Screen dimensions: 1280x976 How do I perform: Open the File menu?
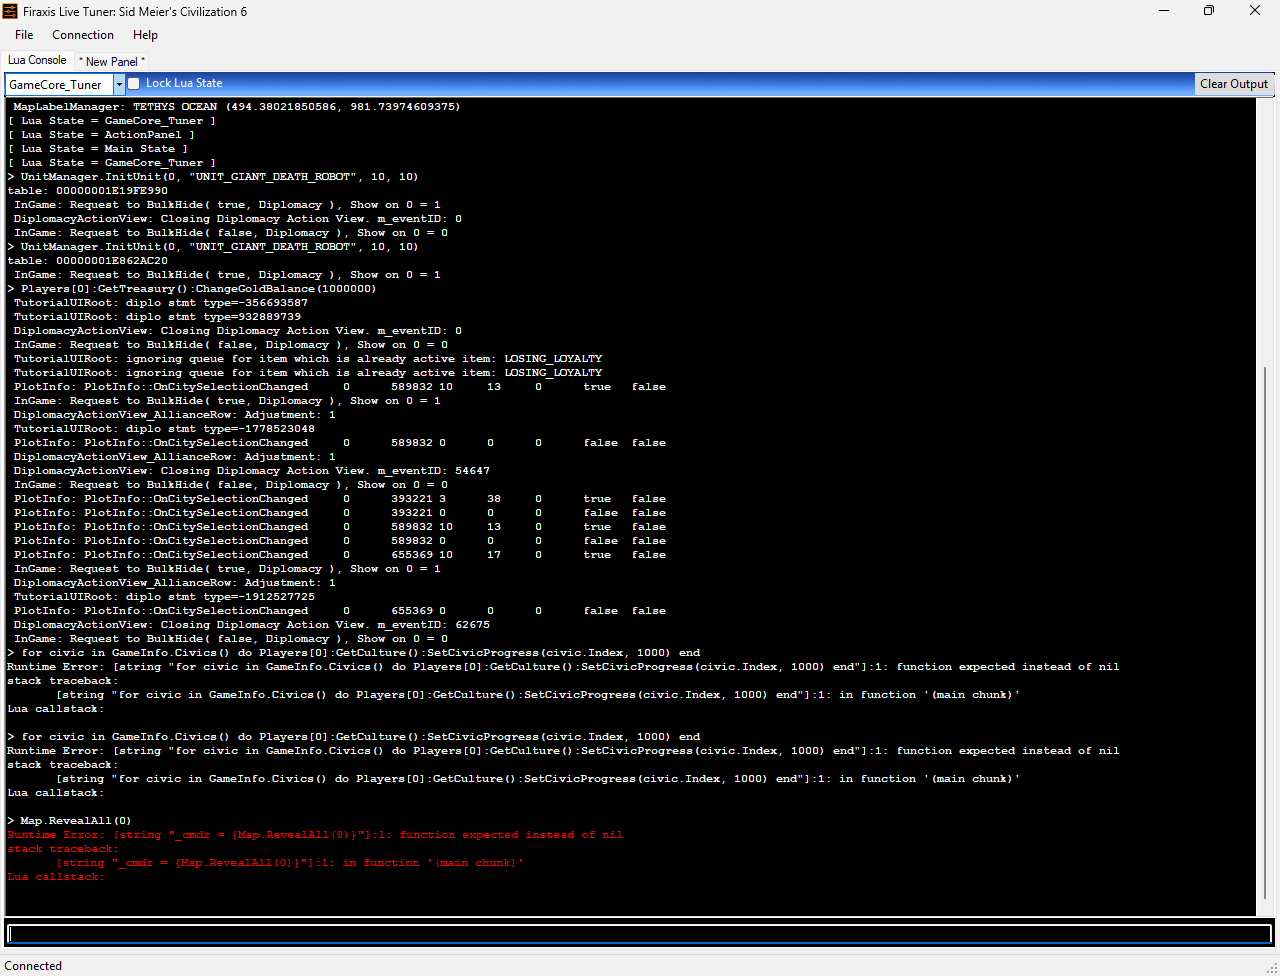[x=24, y=35]
